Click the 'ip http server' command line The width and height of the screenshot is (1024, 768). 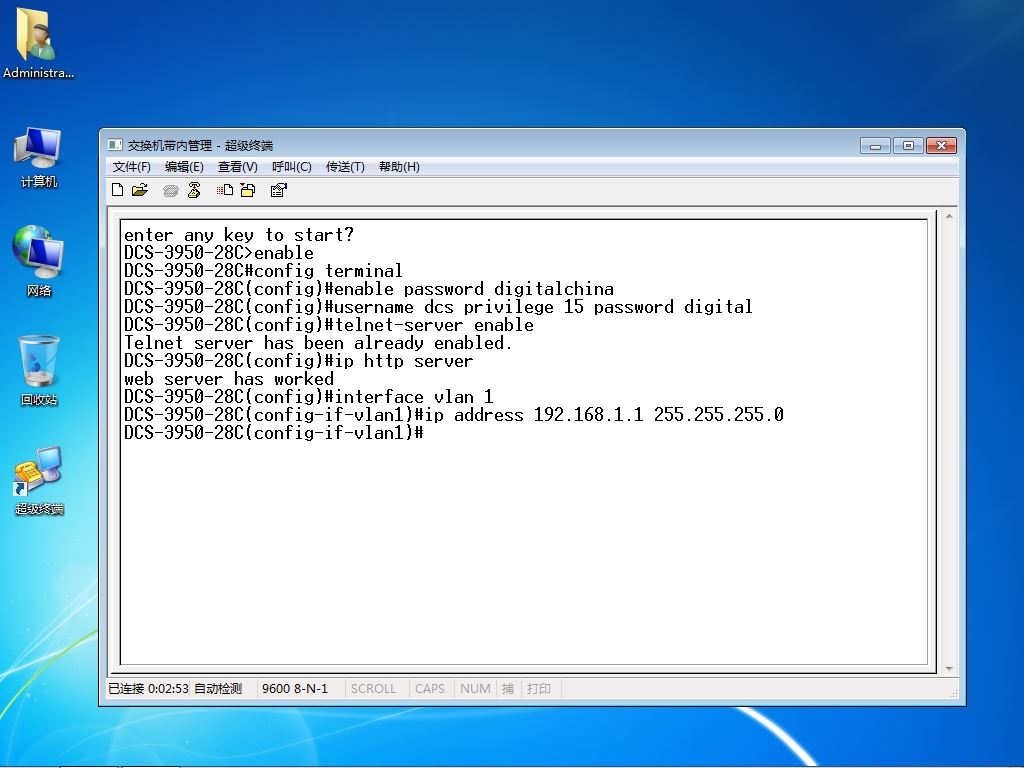[298, 360]
